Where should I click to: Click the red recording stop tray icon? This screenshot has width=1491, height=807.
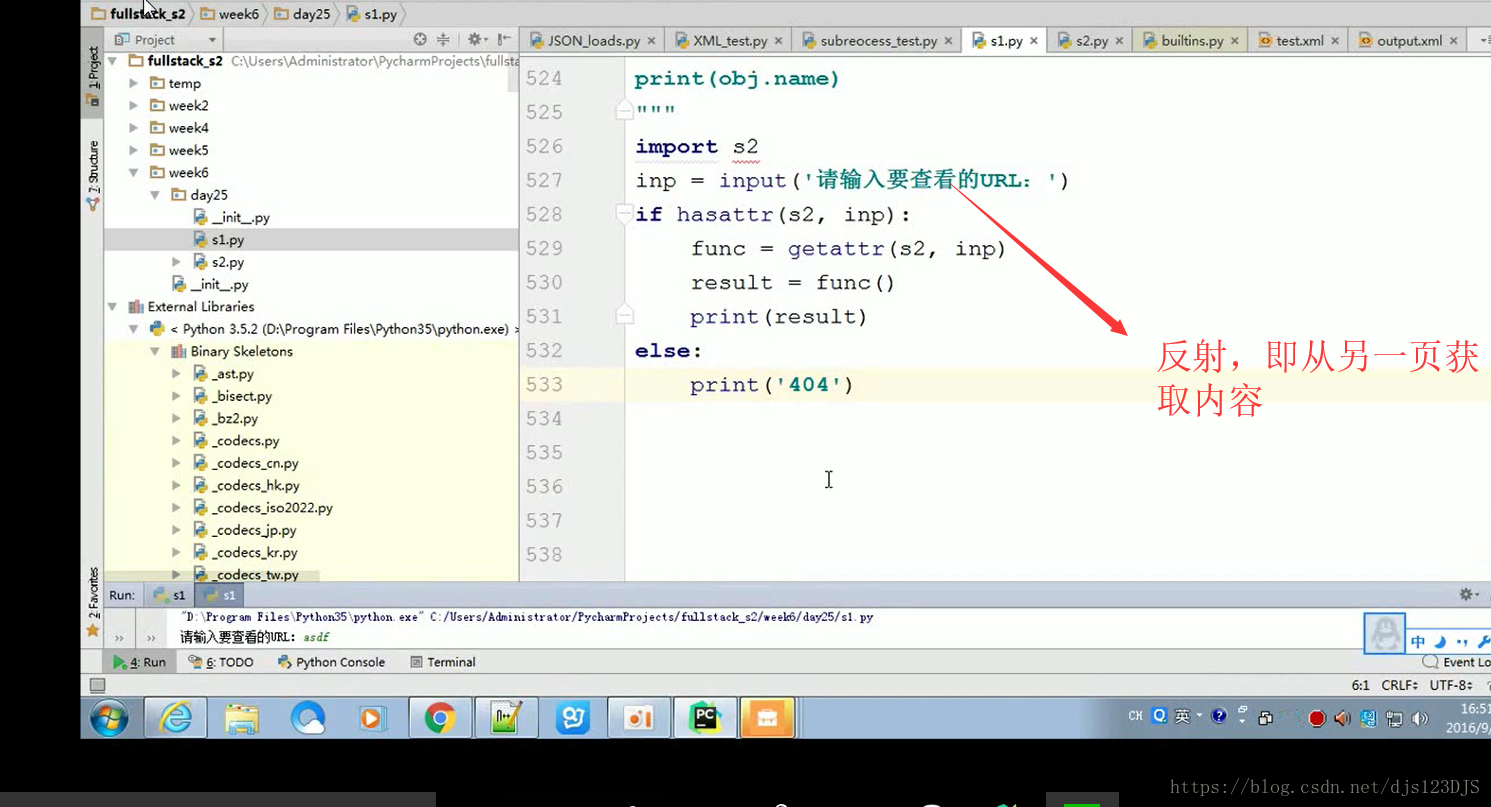click(x=1317, y=718)
